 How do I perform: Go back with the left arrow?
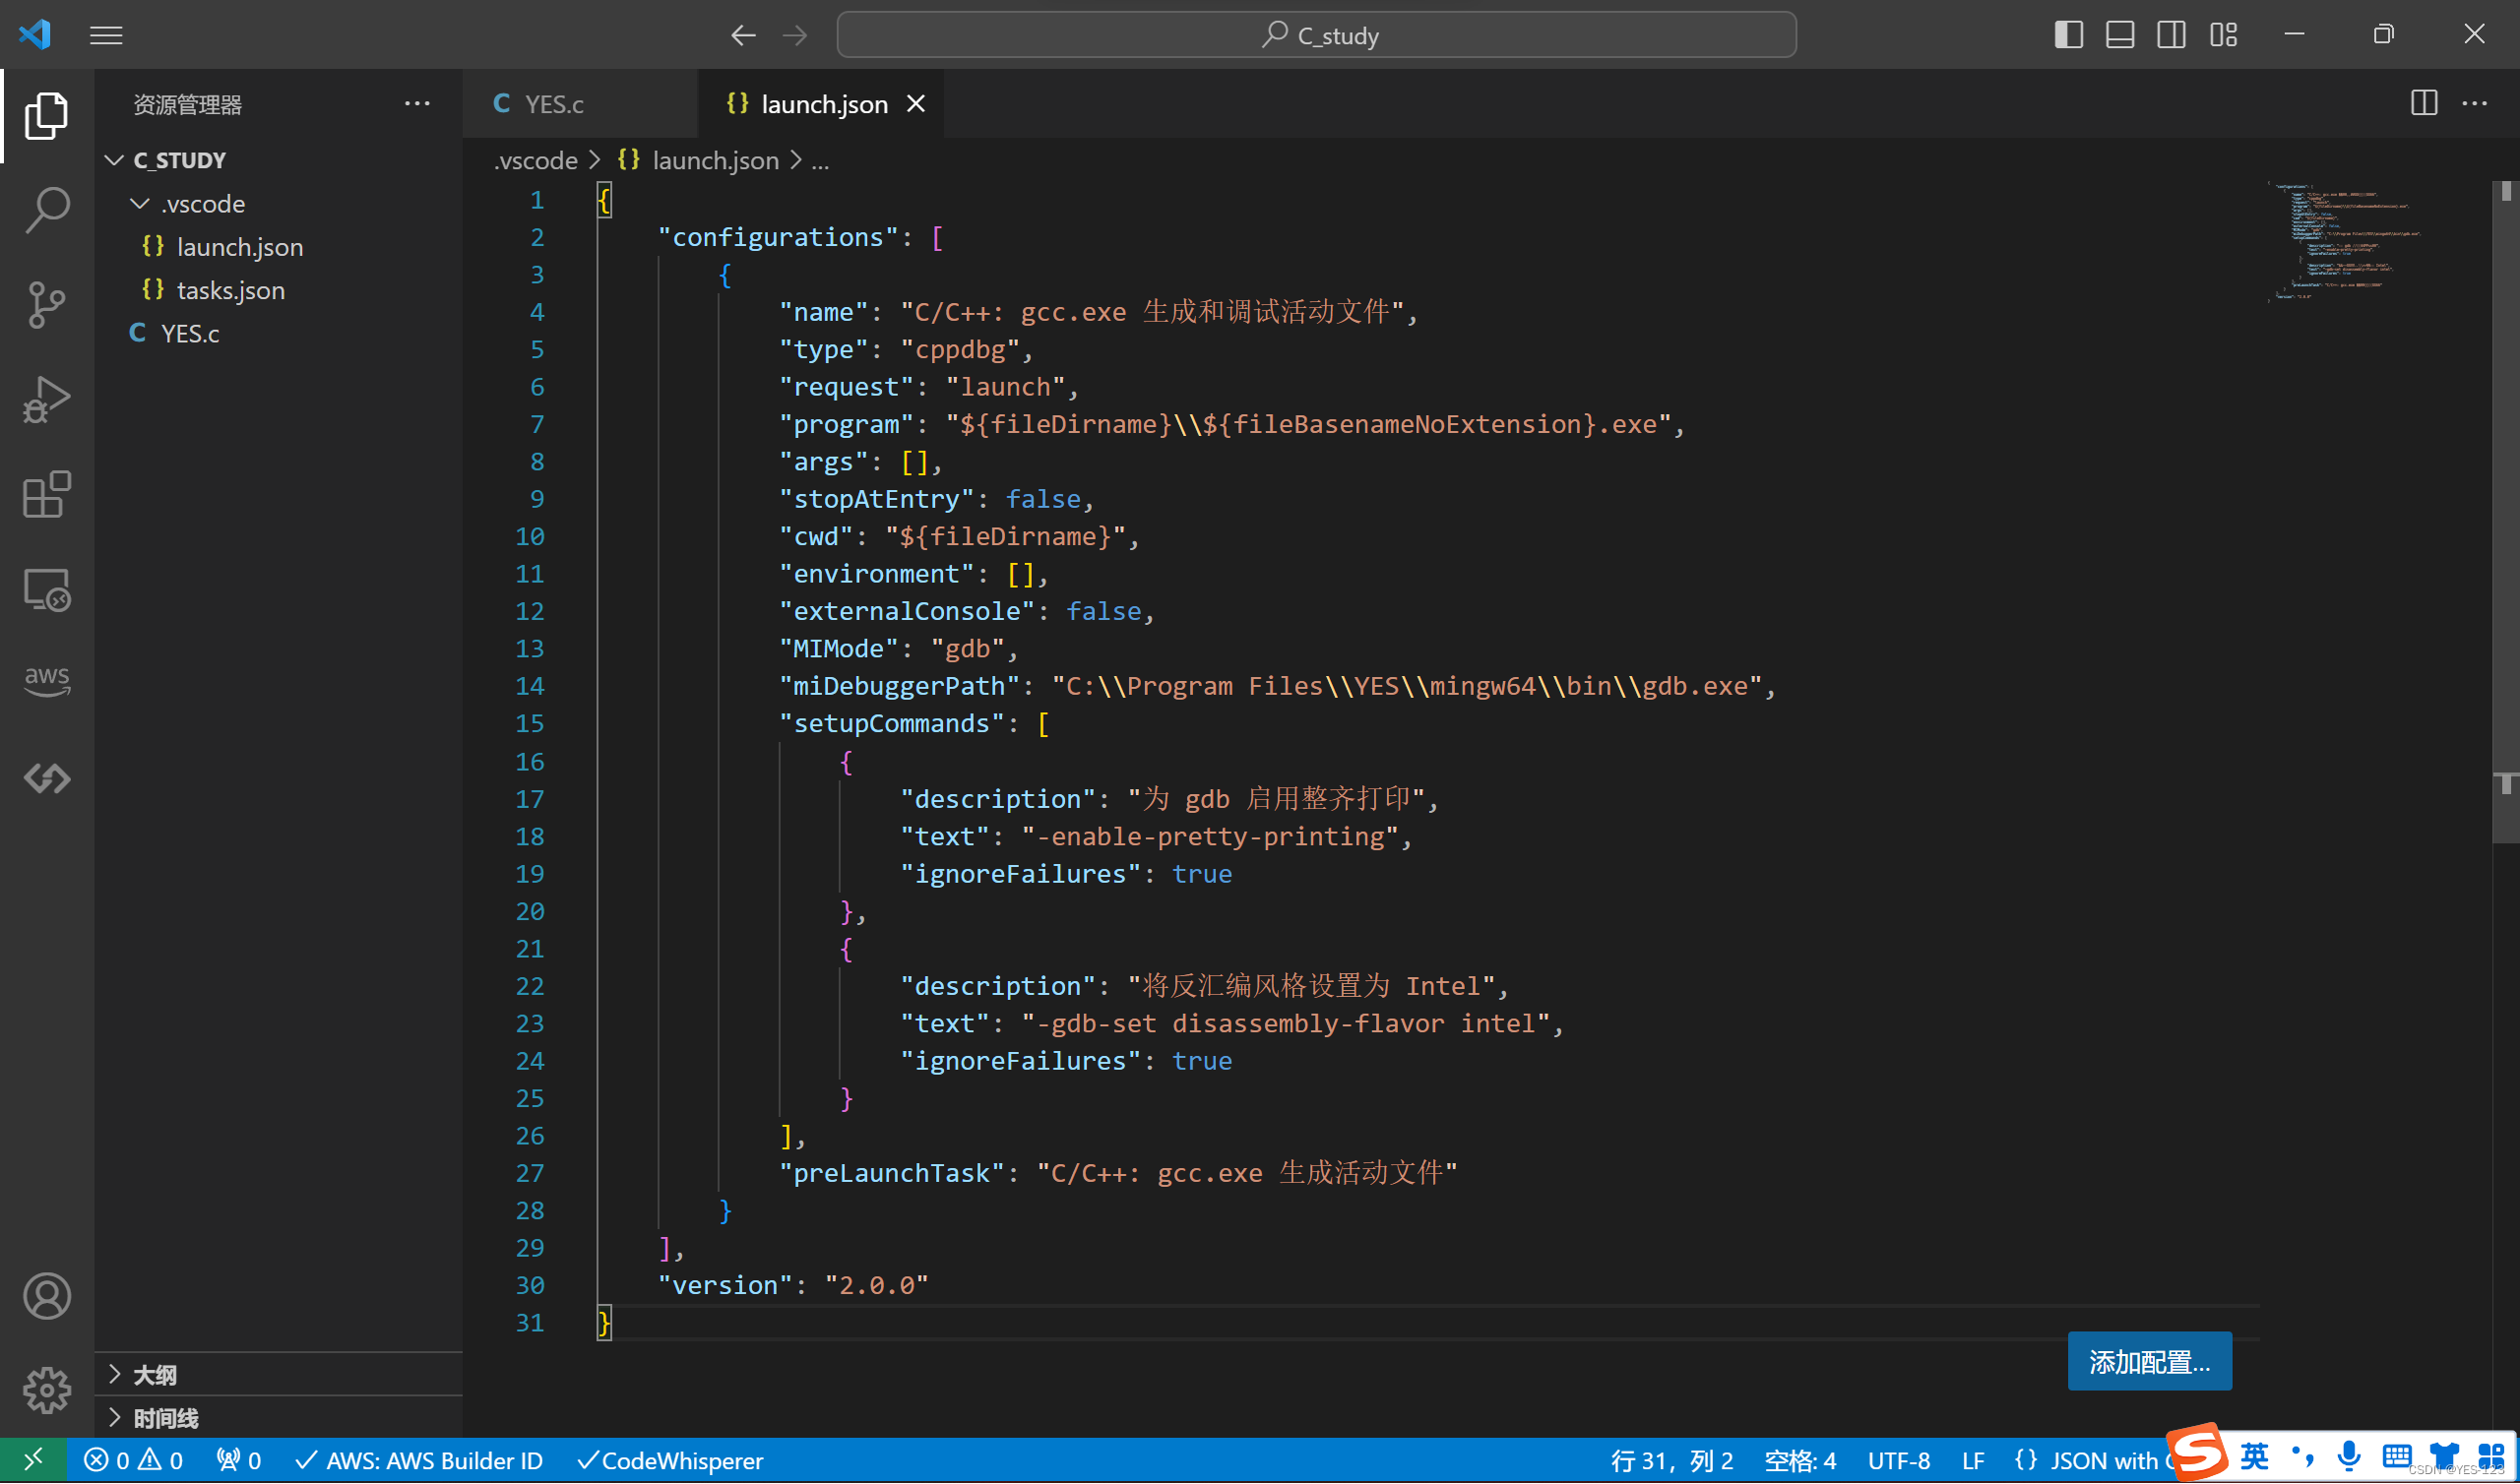click(742, 35)
